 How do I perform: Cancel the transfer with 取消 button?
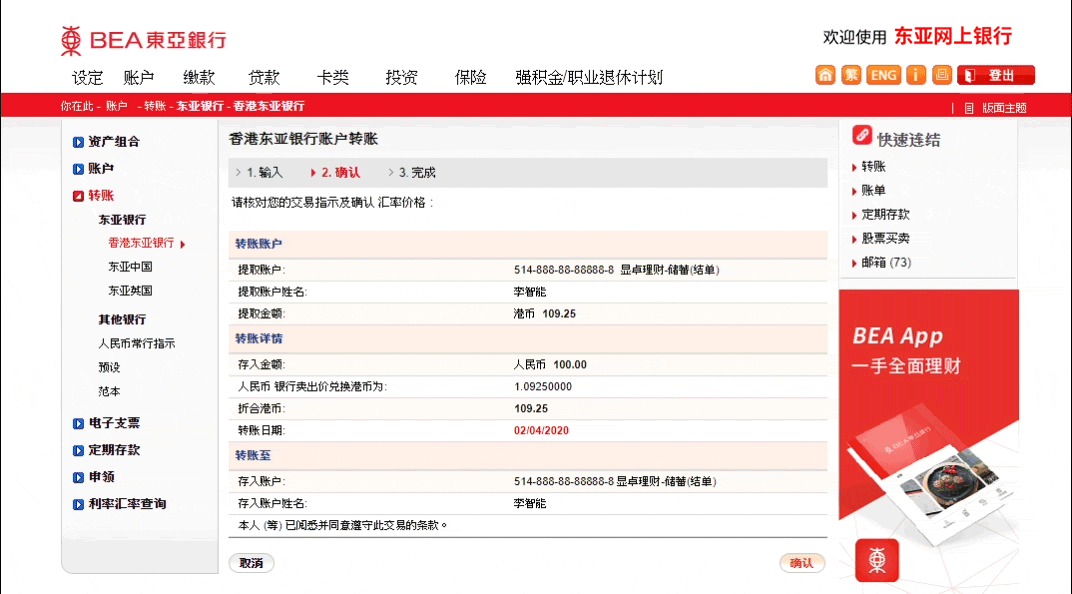[x=251, y=563]
